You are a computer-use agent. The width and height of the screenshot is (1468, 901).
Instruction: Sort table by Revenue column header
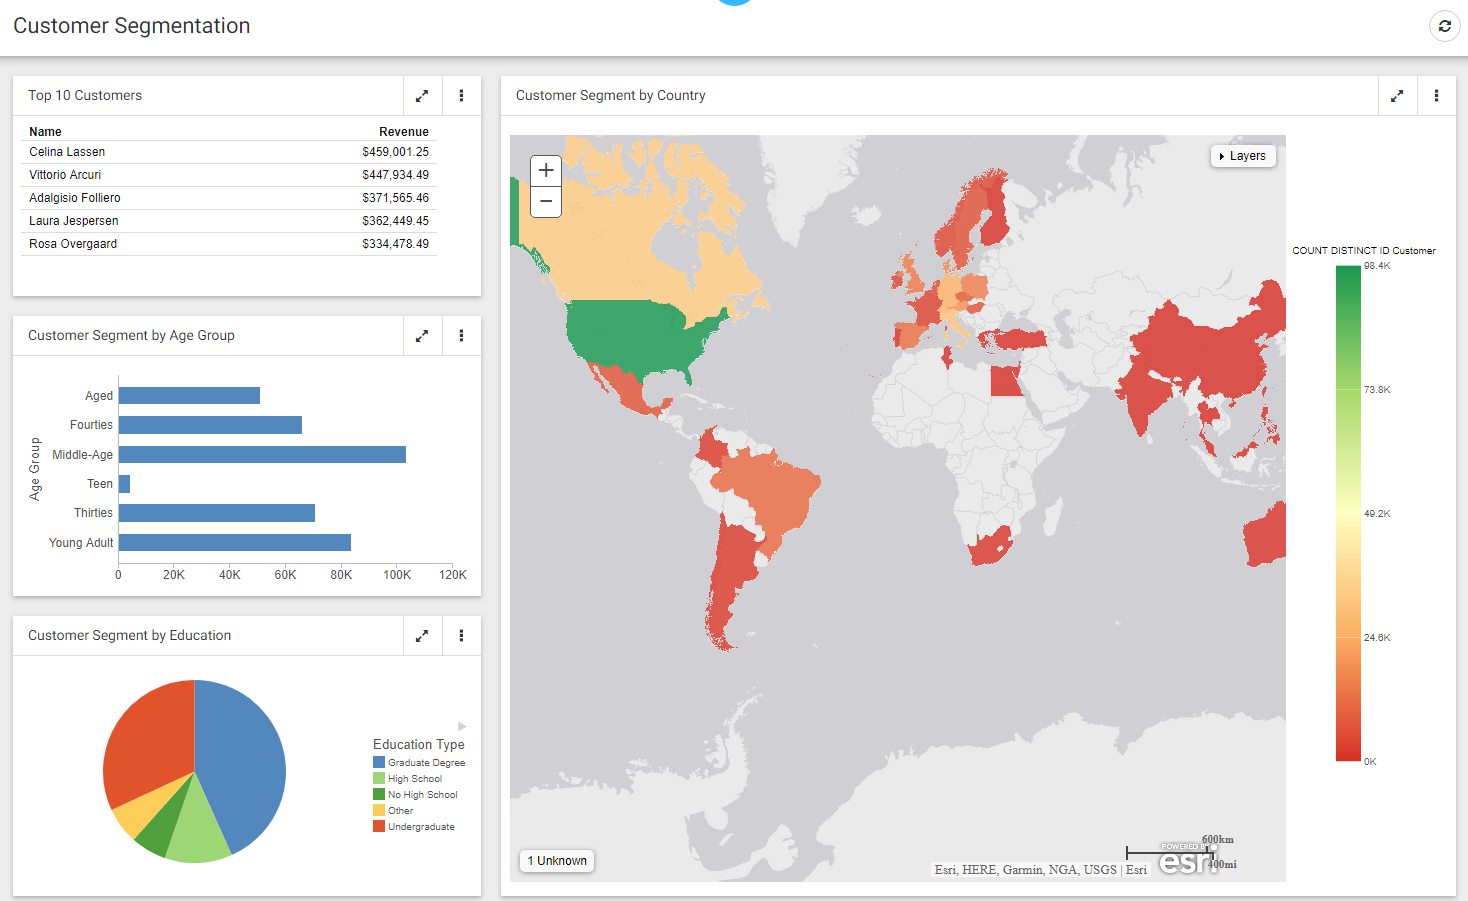(404, 132)
